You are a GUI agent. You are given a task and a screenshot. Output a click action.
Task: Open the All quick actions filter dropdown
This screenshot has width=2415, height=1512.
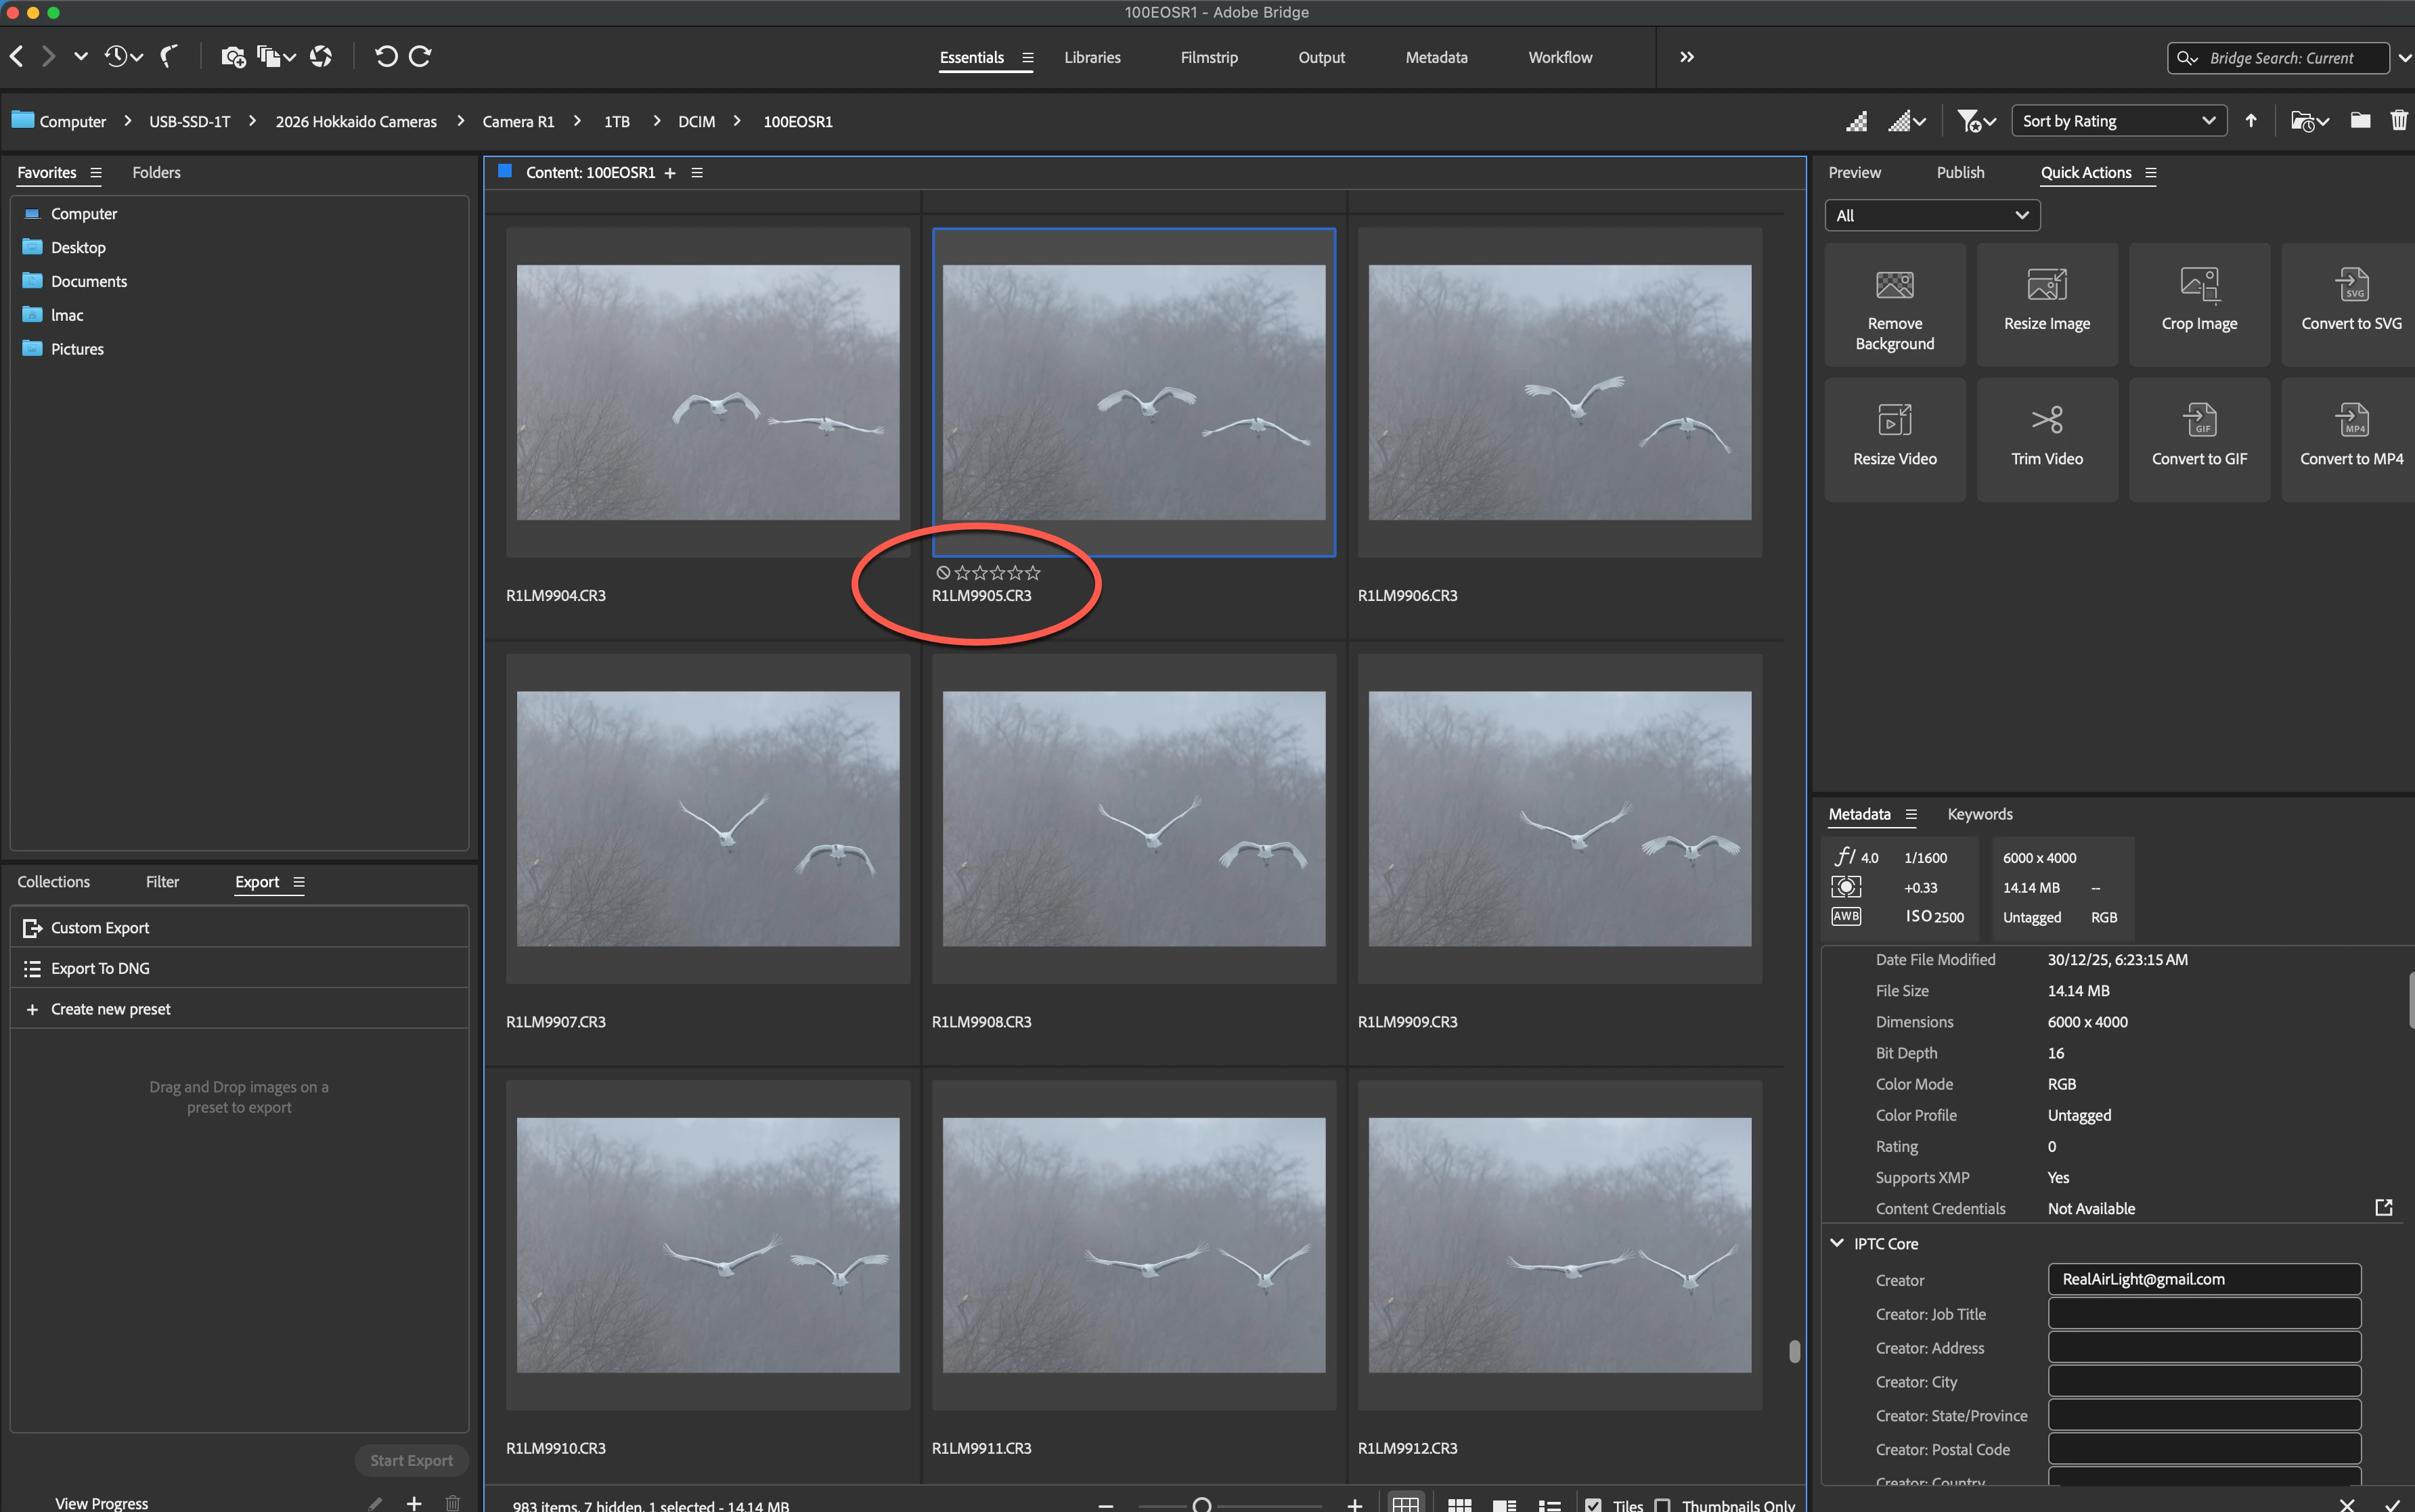[x=1931, y=215]
